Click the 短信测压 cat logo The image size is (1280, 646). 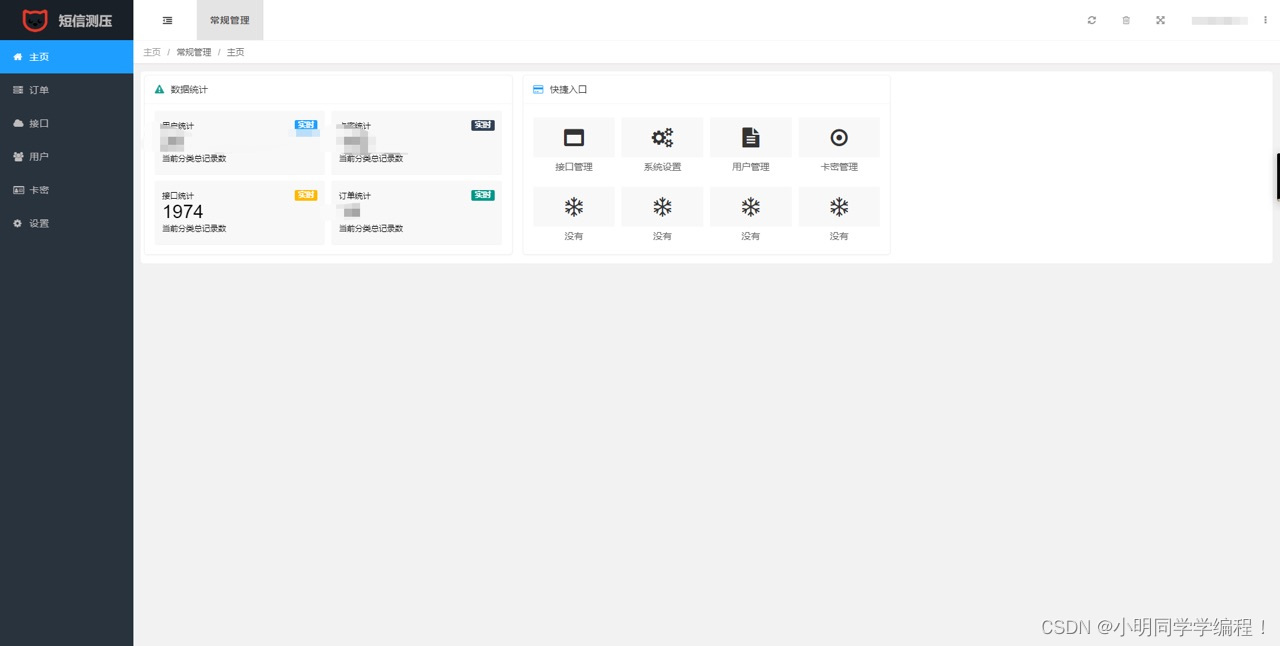click(35, 20)
